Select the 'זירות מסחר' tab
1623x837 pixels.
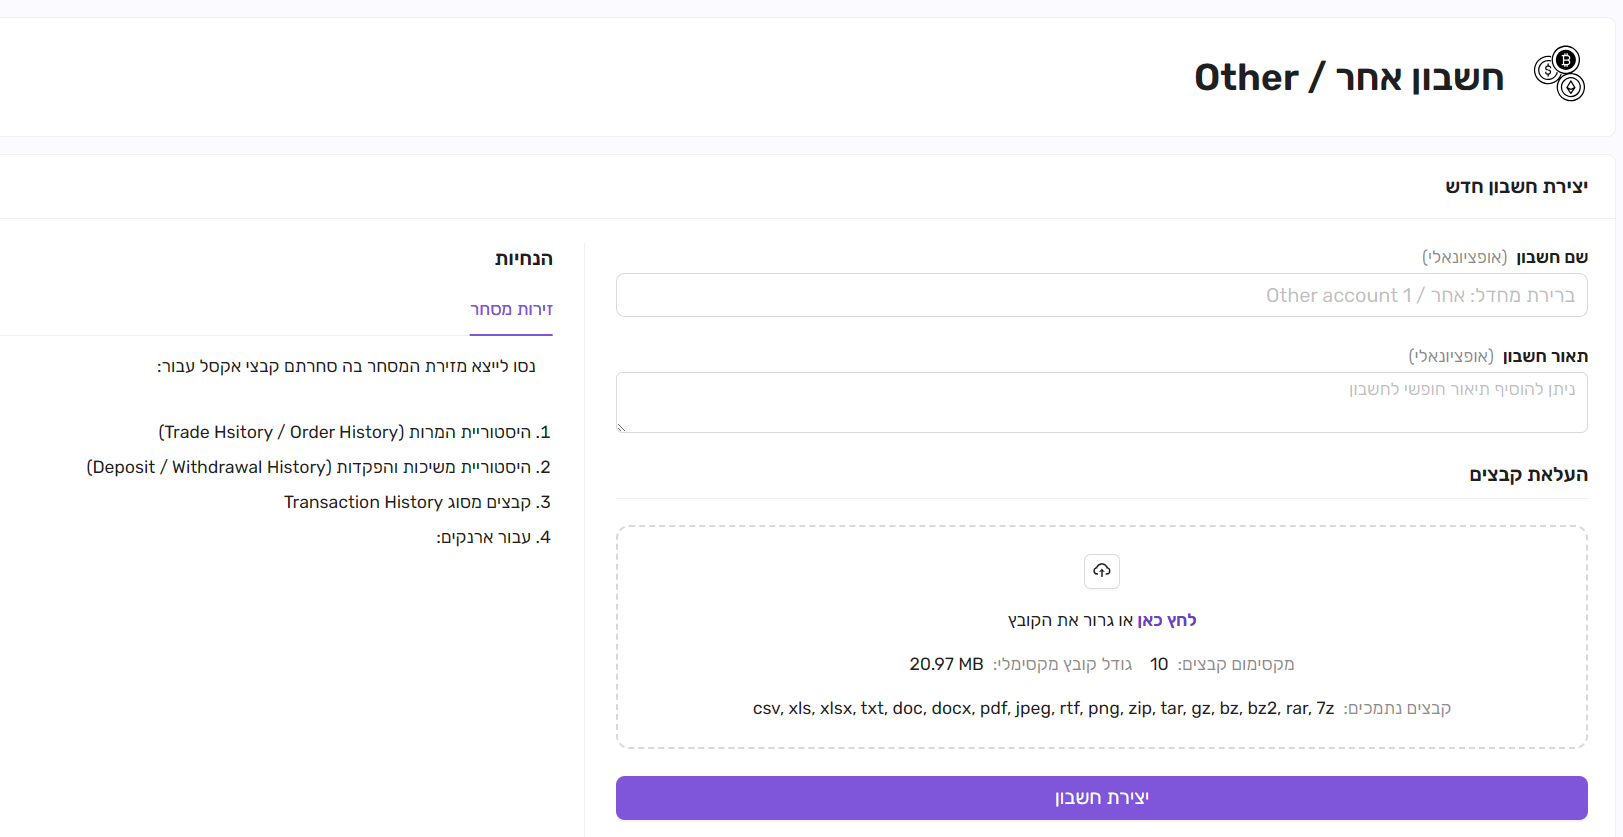click(511, 310)
